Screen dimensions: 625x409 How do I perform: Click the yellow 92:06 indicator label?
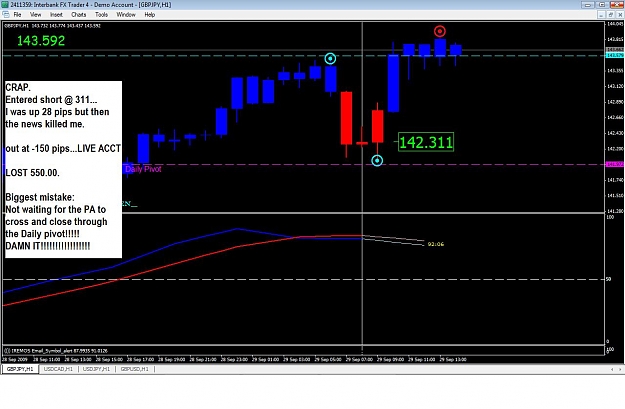436,244
